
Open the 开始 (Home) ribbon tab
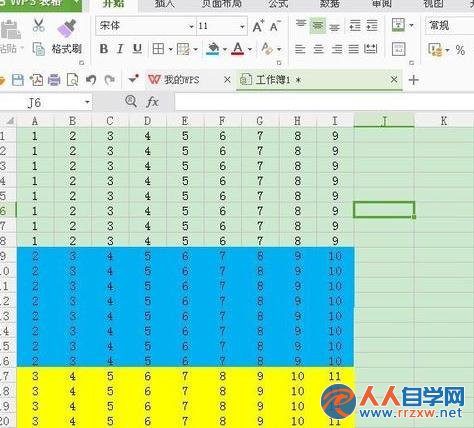pyautogui.click(x=114, y=4)
